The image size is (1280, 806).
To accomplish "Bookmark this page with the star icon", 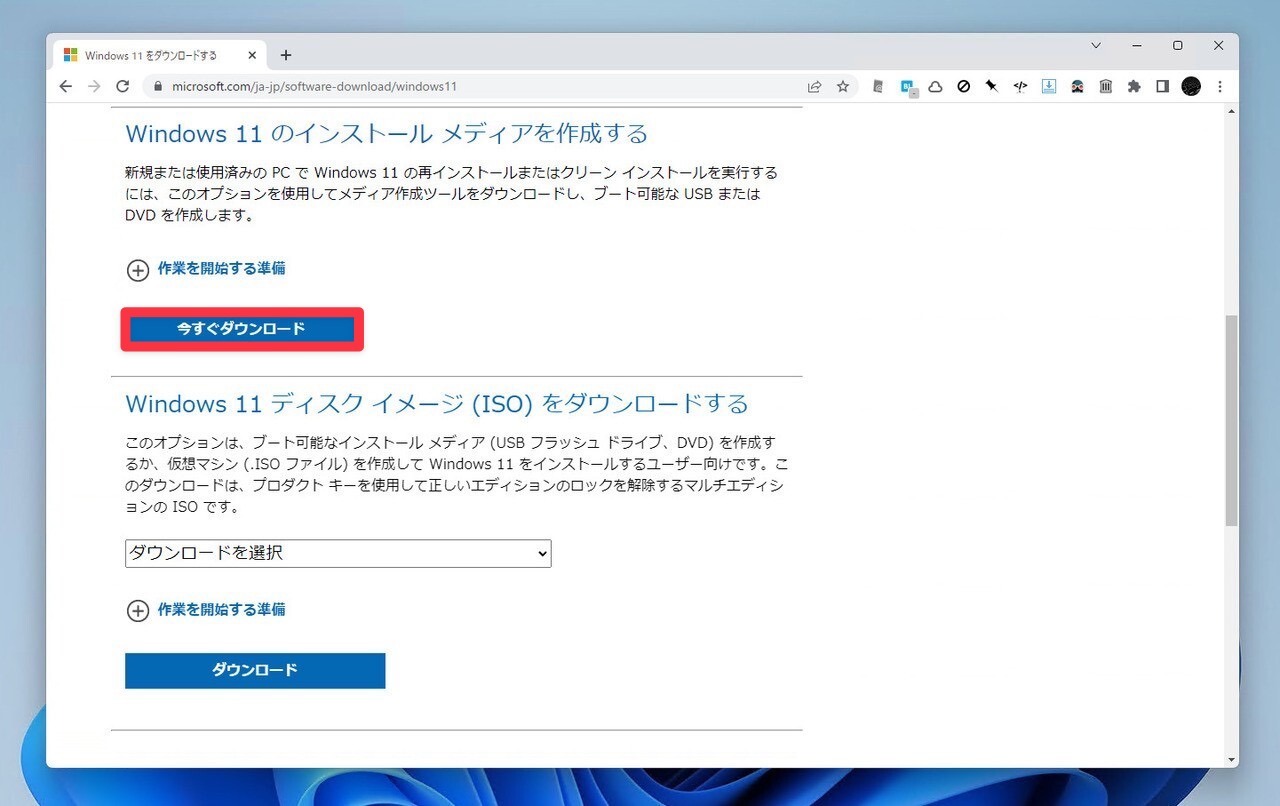I will pos(843,87).
